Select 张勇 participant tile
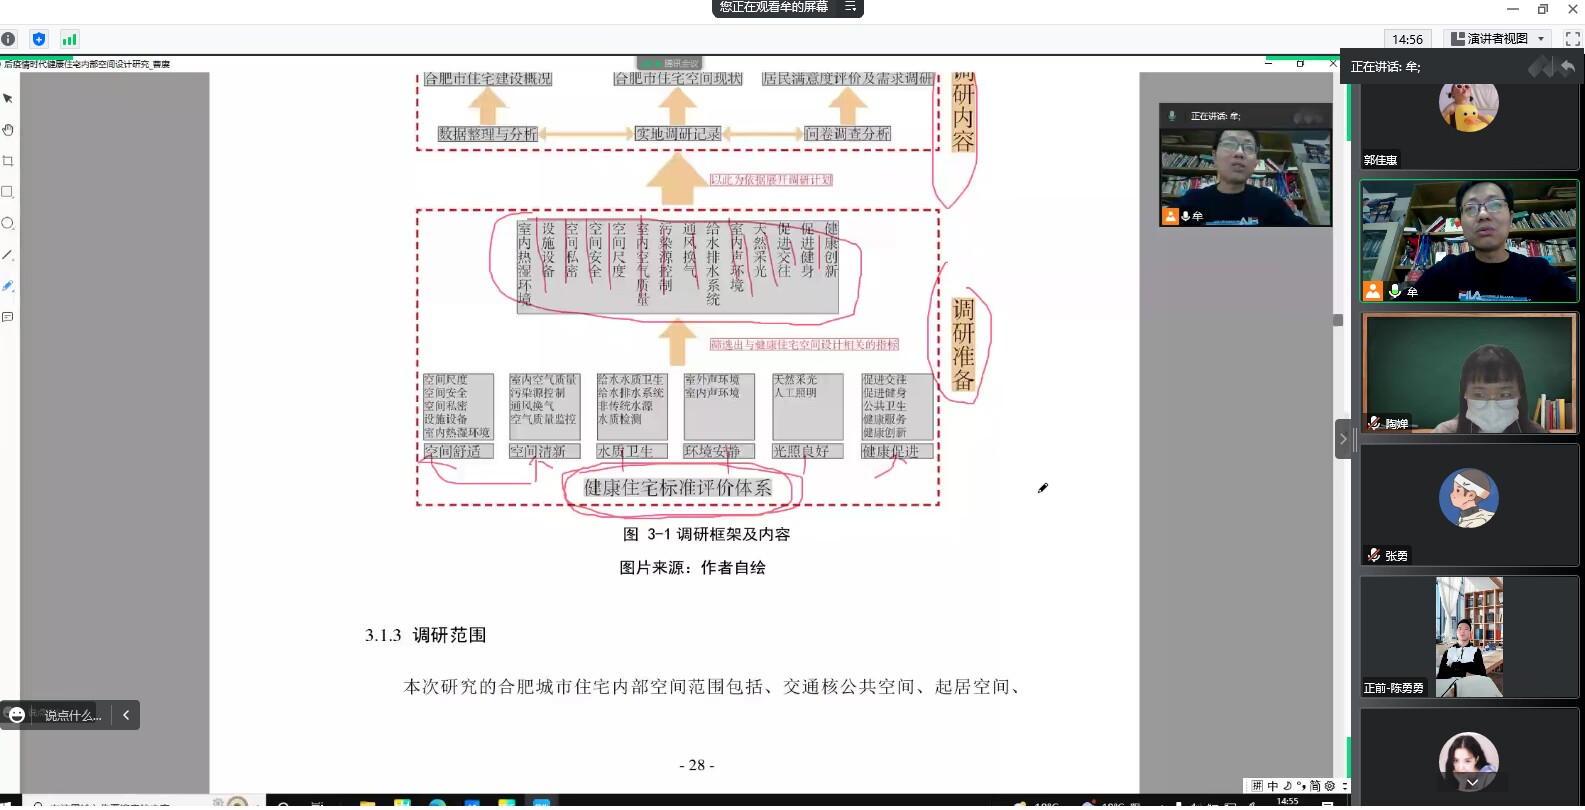This screenshot has width=1585, height=810. pos(1469,505)
